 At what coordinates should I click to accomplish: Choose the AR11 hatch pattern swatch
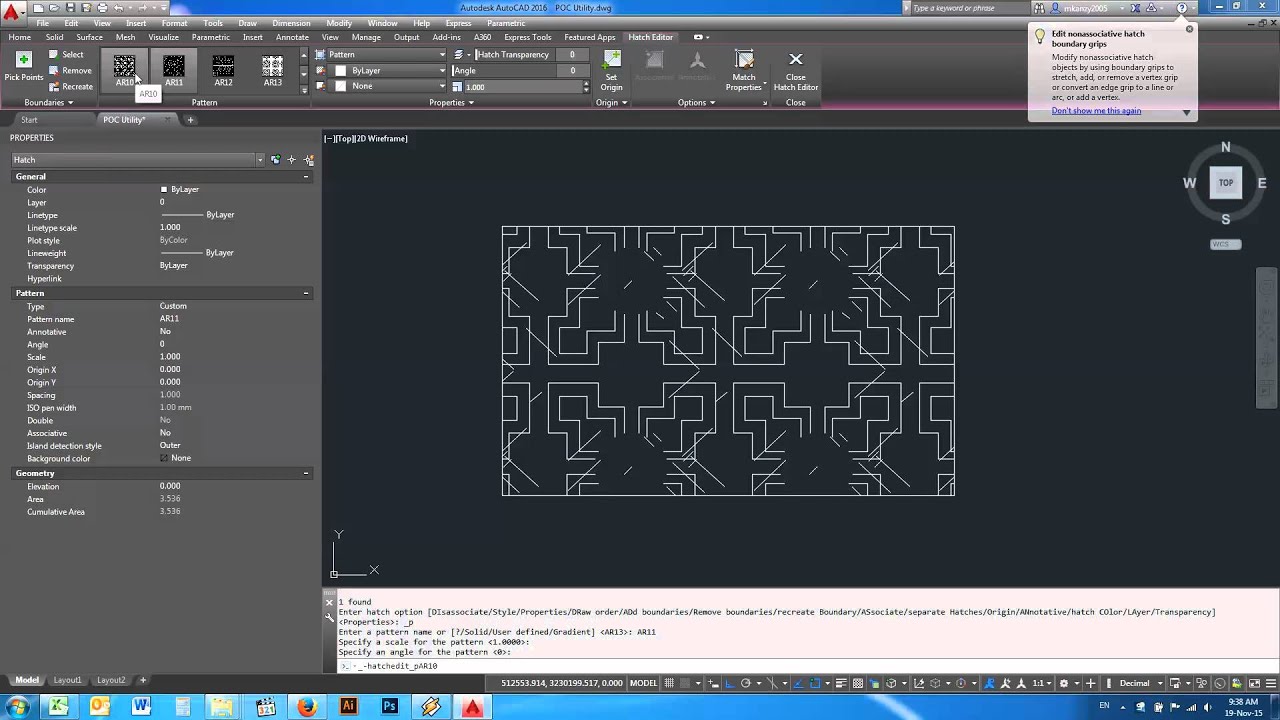coord(174,70)
